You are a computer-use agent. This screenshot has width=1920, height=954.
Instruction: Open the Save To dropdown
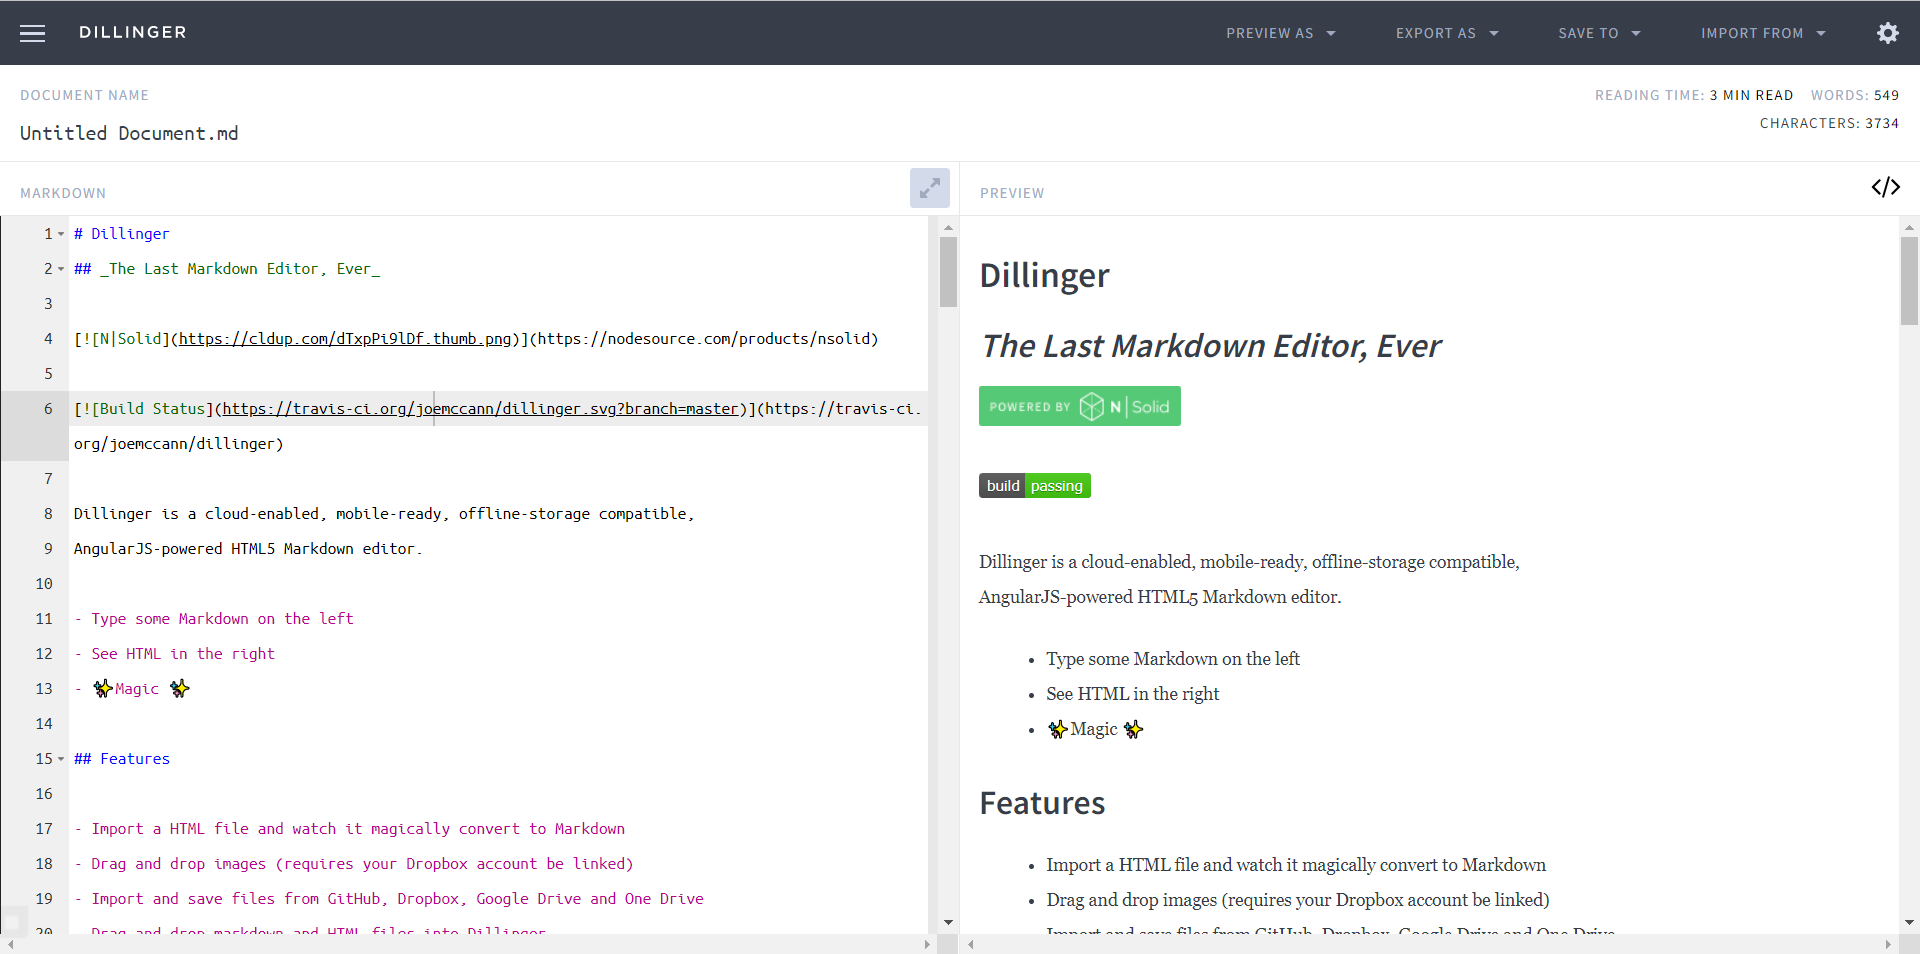1599,33
